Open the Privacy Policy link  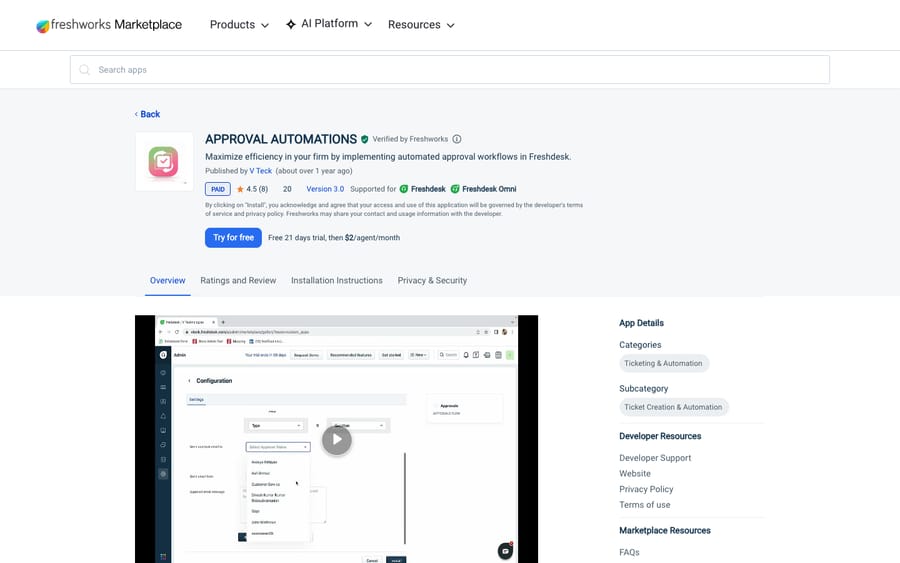646,489
